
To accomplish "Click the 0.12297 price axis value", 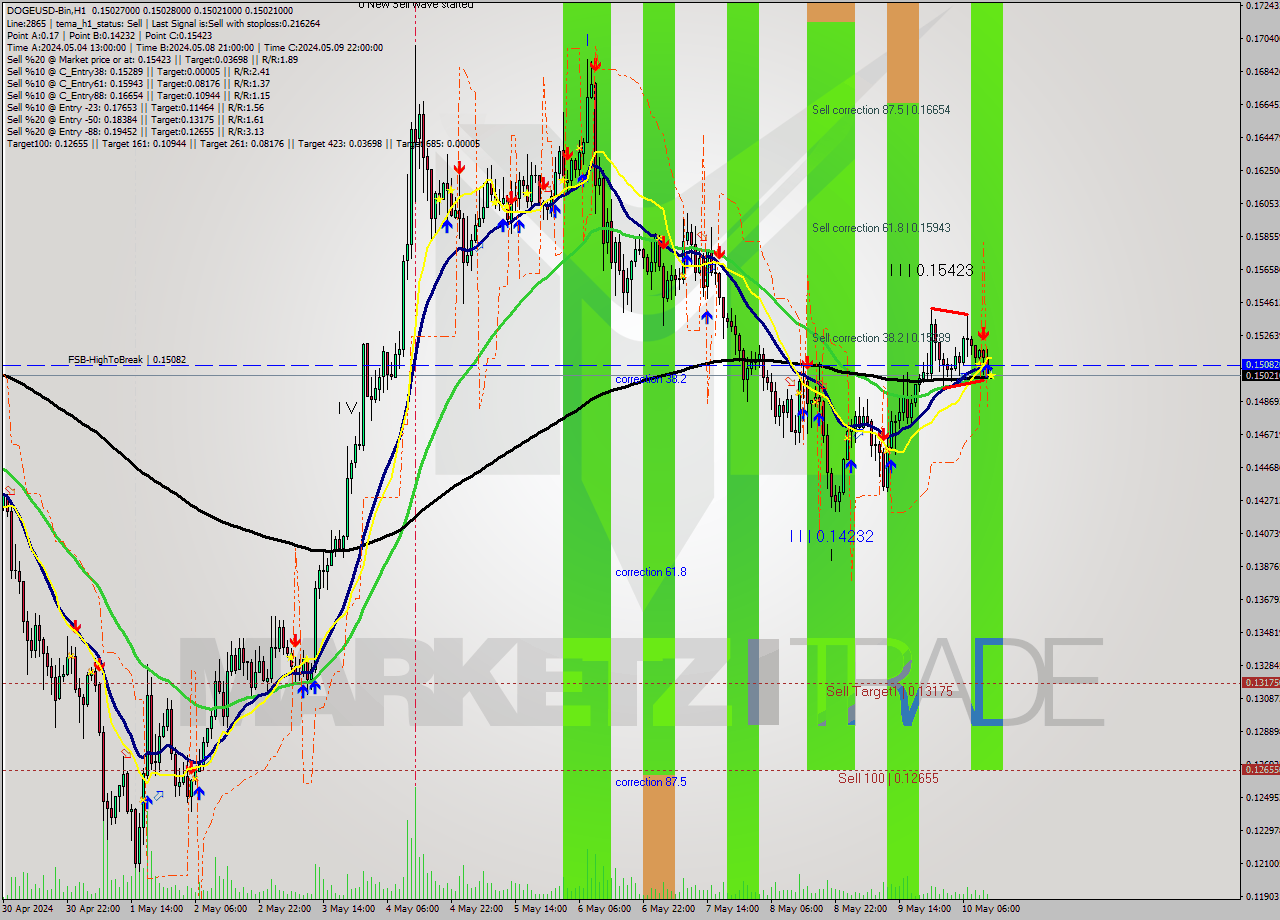I will pyautogui.click(x=1262, y=830).
